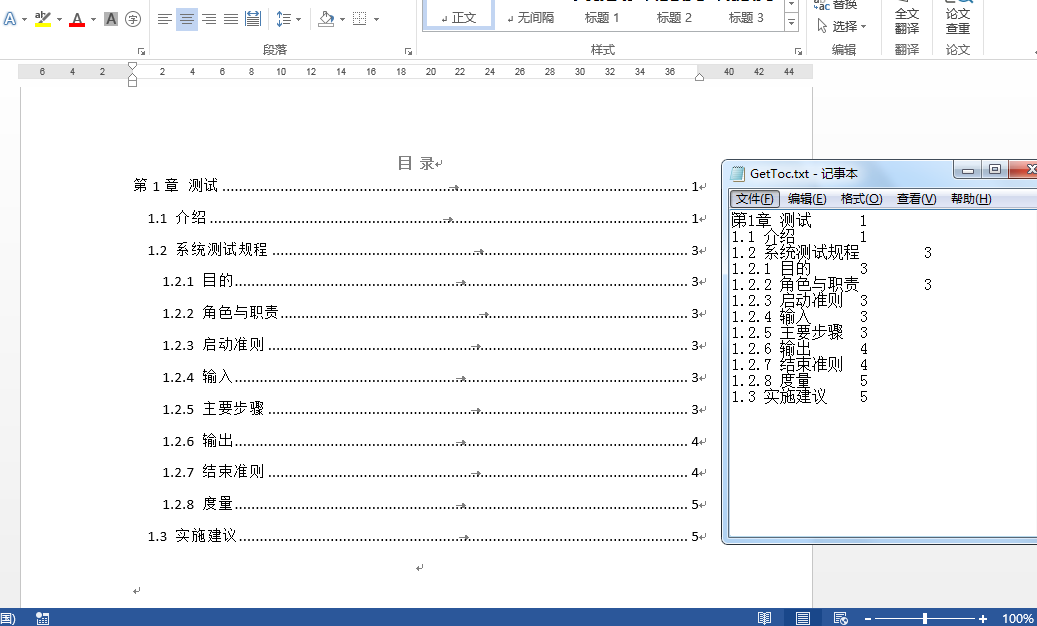Justify text alignment
The image size is (1037, 626).
pos(231,19)
